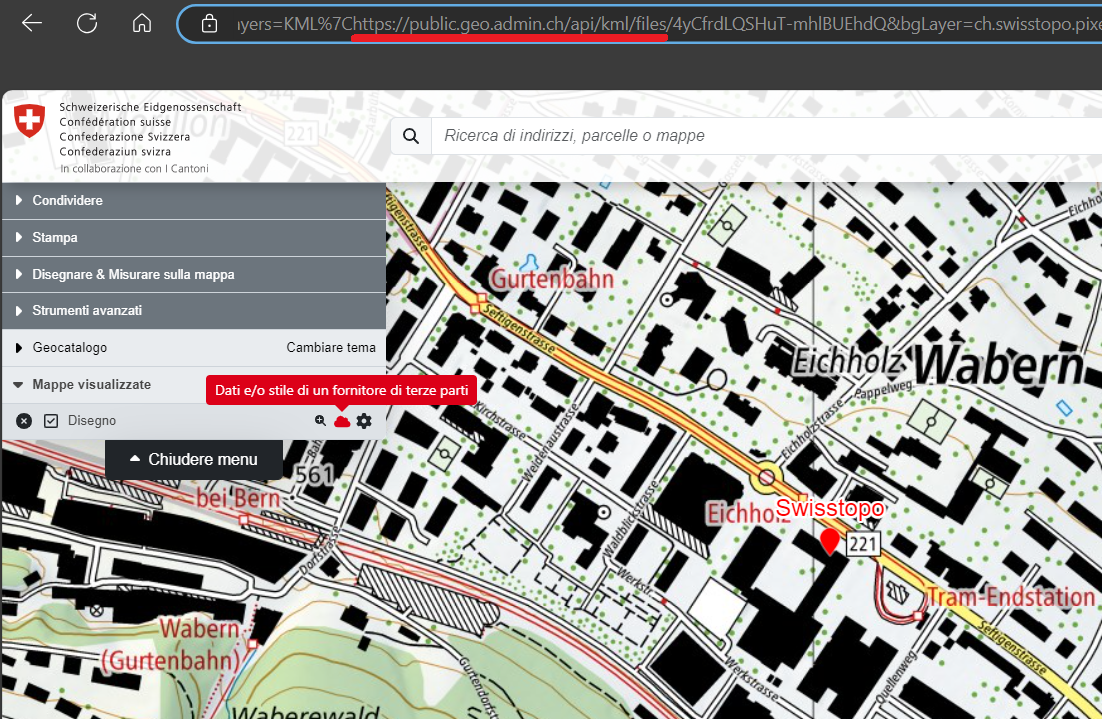Screen dimensions: 1102x719
Task: Expand the Geocatalogo section
Action: coord(69,348)
